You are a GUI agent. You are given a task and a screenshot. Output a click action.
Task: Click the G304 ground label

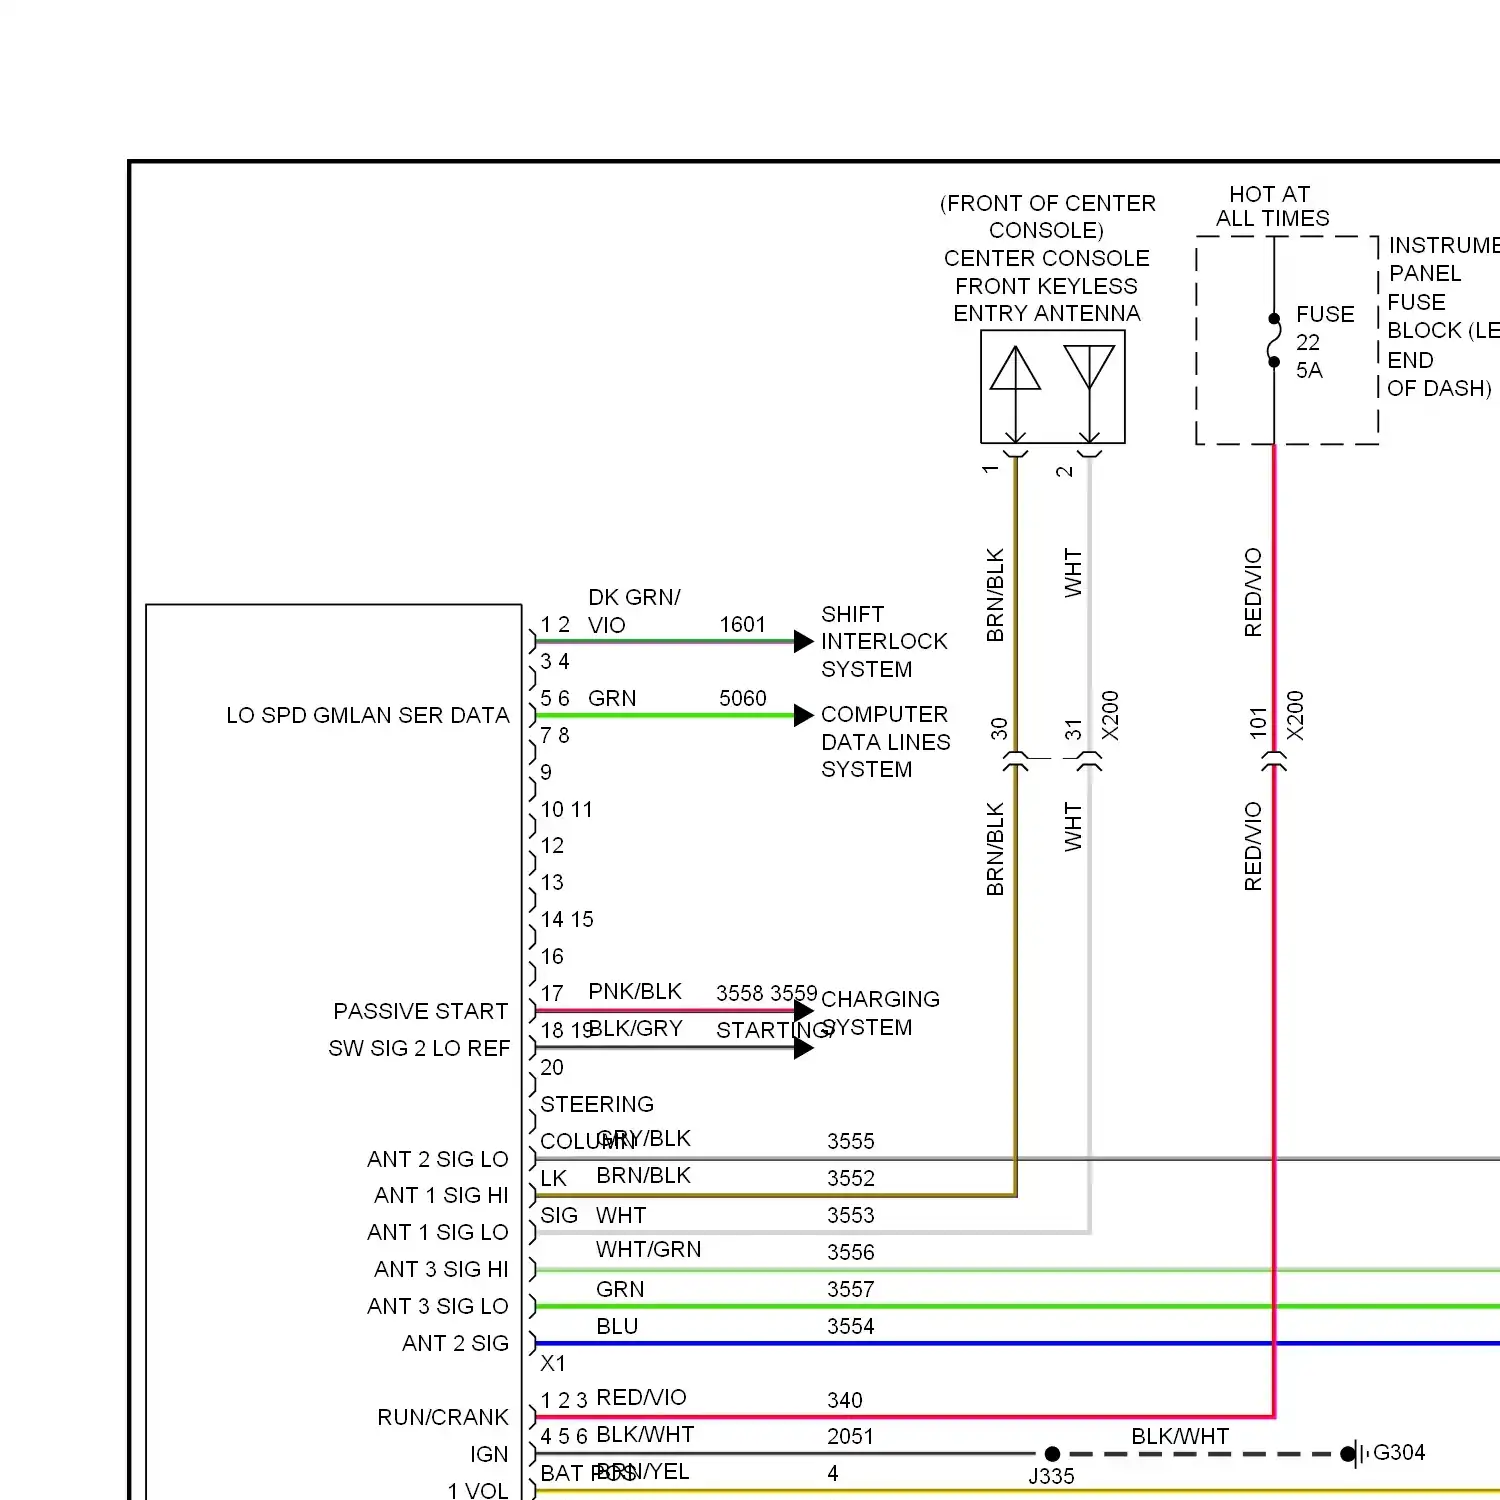click(1399, 1452)
